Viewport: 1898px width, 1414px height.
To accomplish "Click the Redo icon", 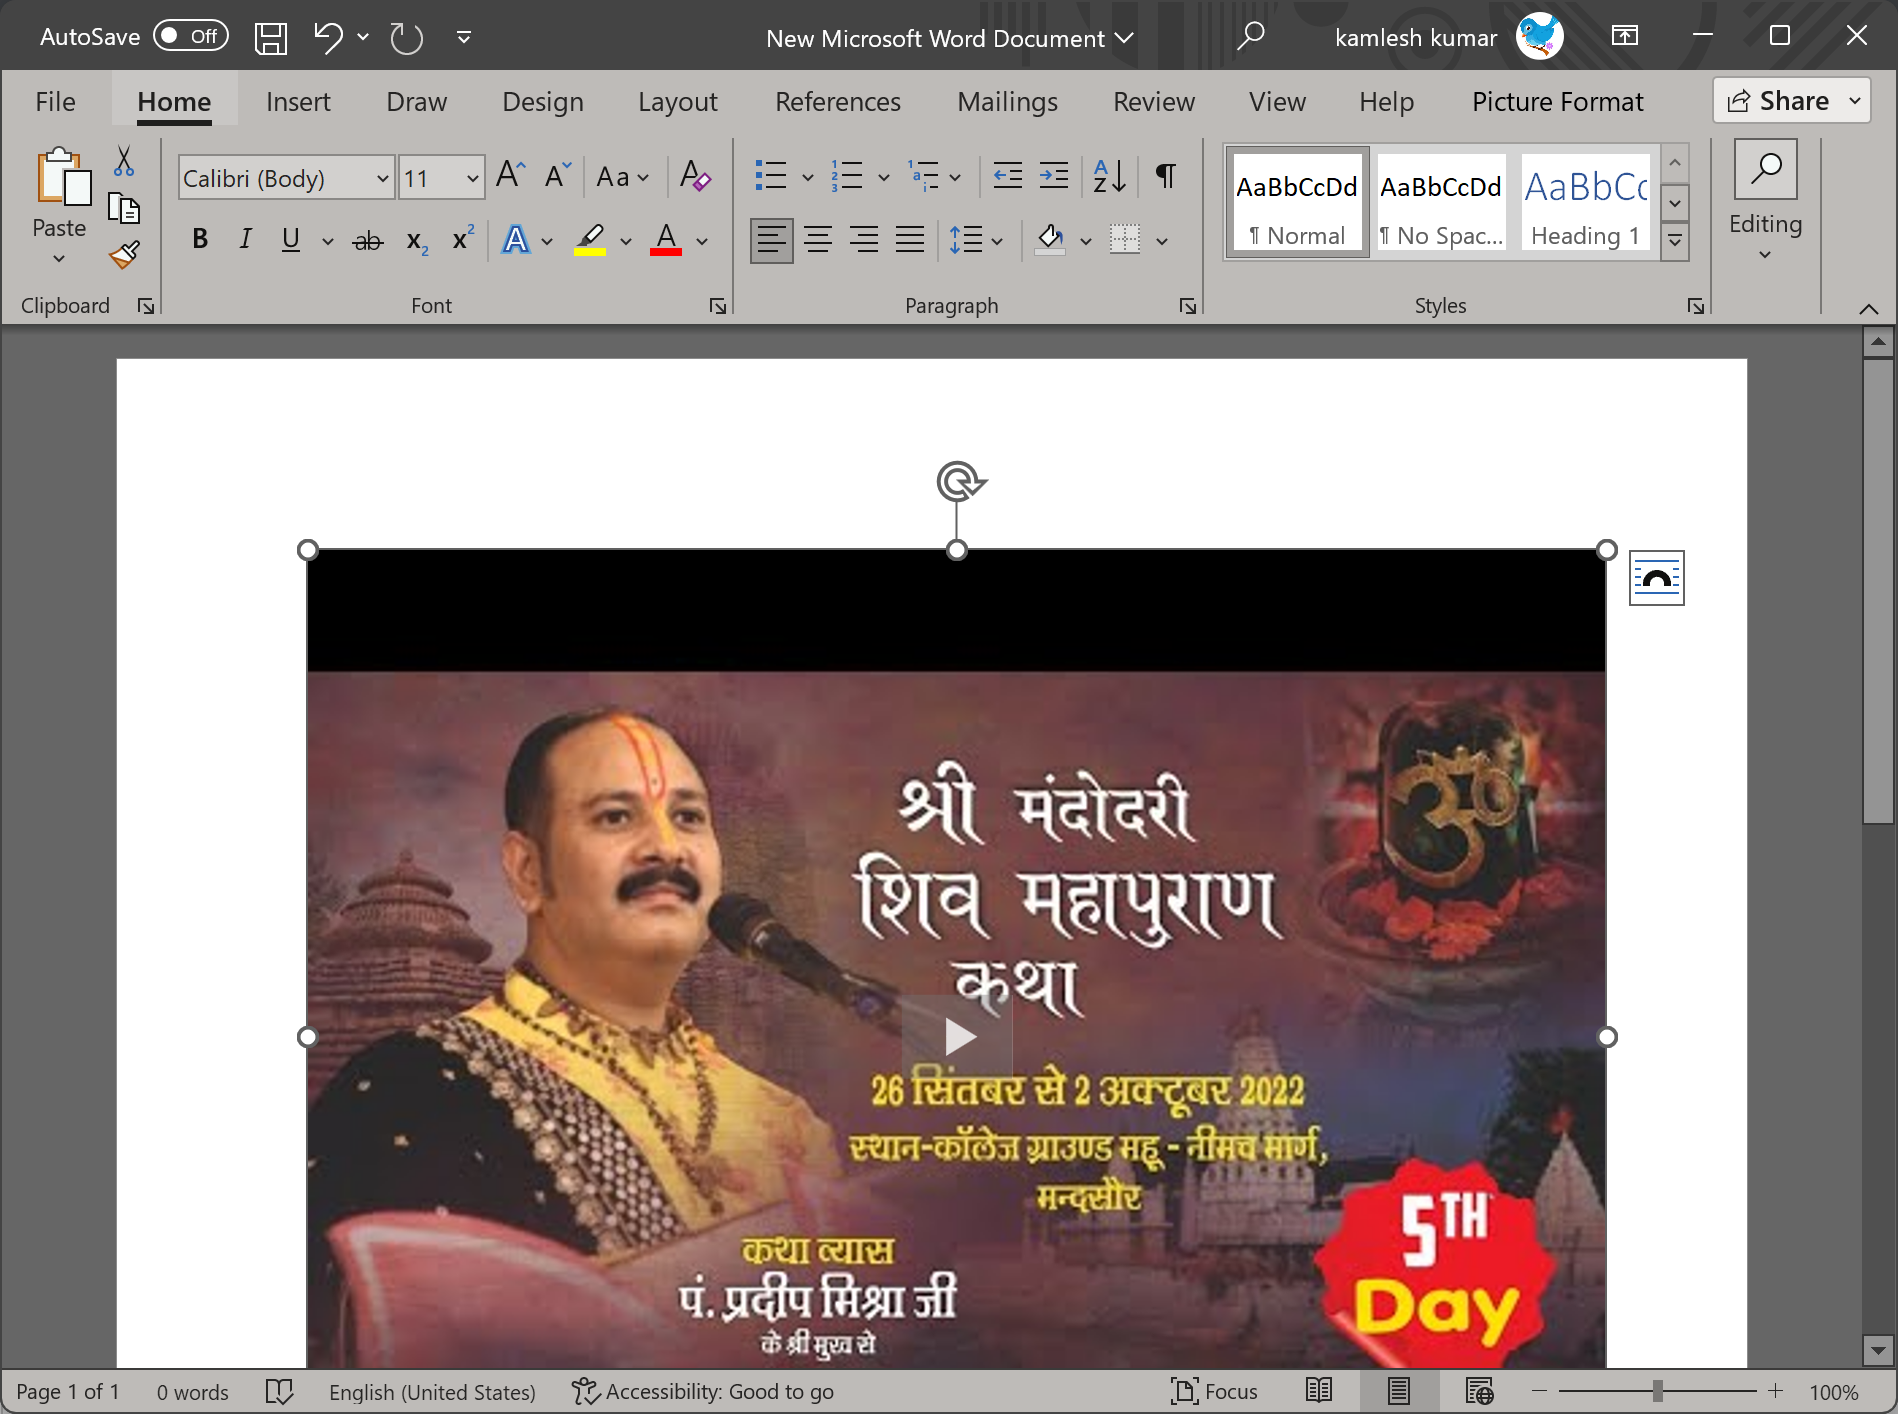I will (x=406, y=38).
